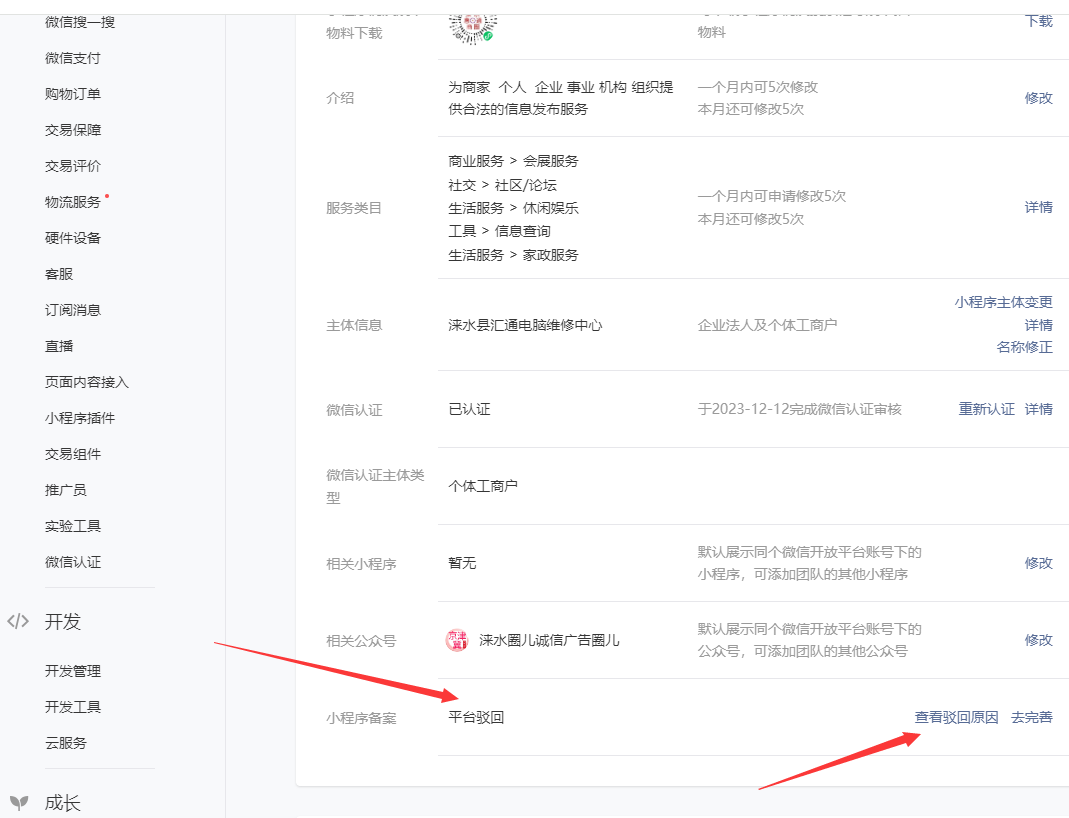Screen dimensions: 1069x818
Task: Open 详情 in the 主体信息 row
Action: pos(1039,325)
